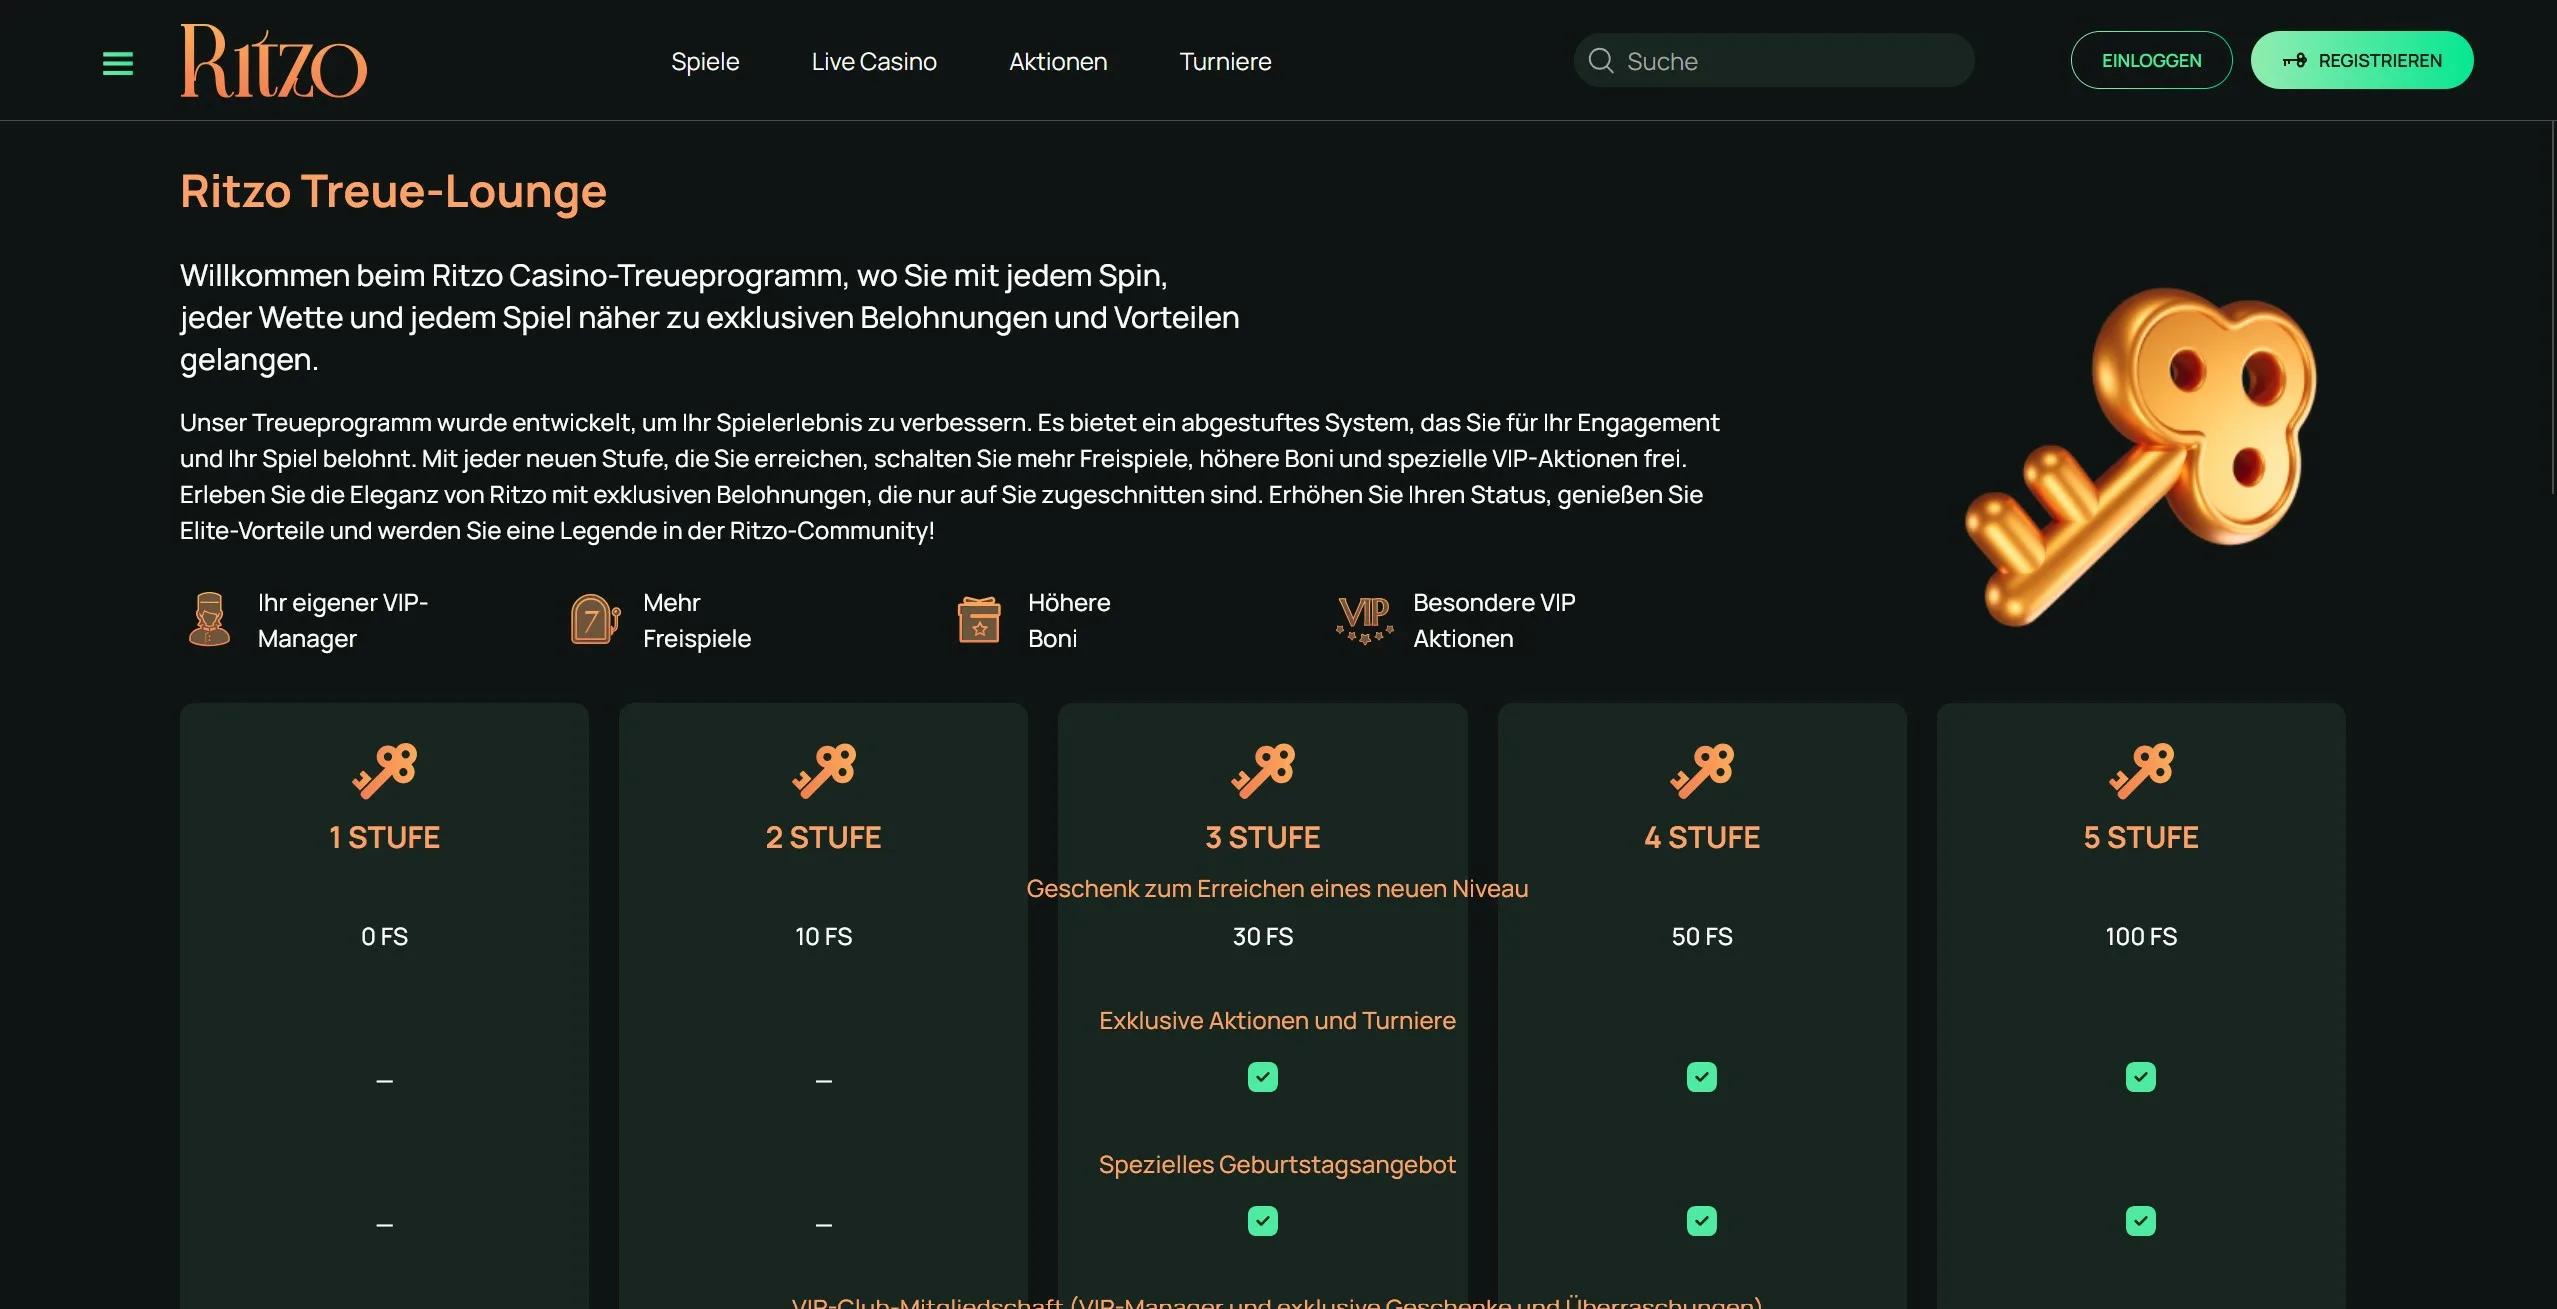Click 3 STUFE Exklusive Aktionen checkmark
Screen dimensions: 2557x1309
point(1263,1077)
